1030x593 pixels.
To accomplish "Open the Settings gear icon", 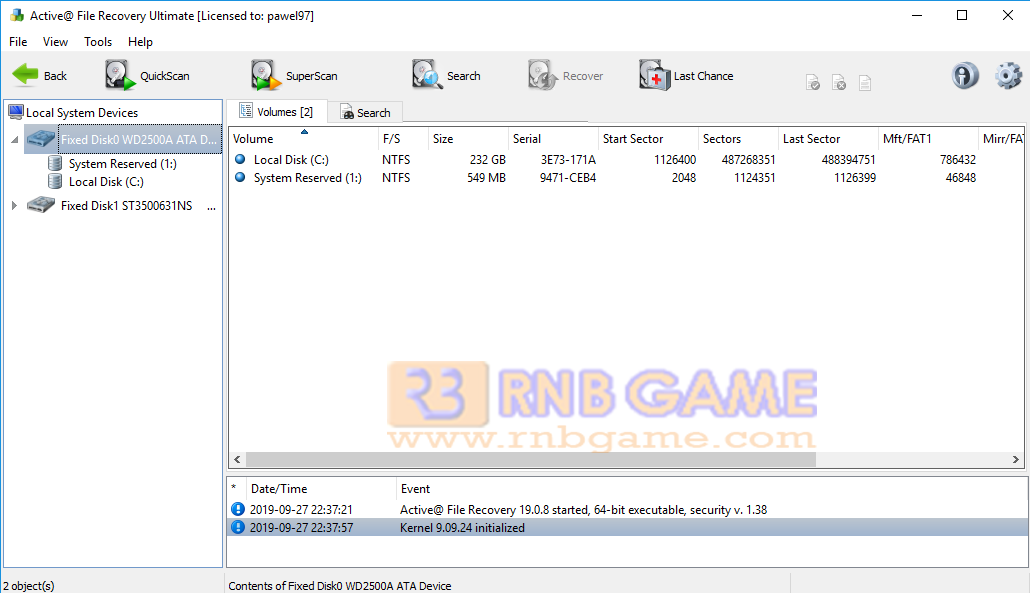I will 1008,76.
